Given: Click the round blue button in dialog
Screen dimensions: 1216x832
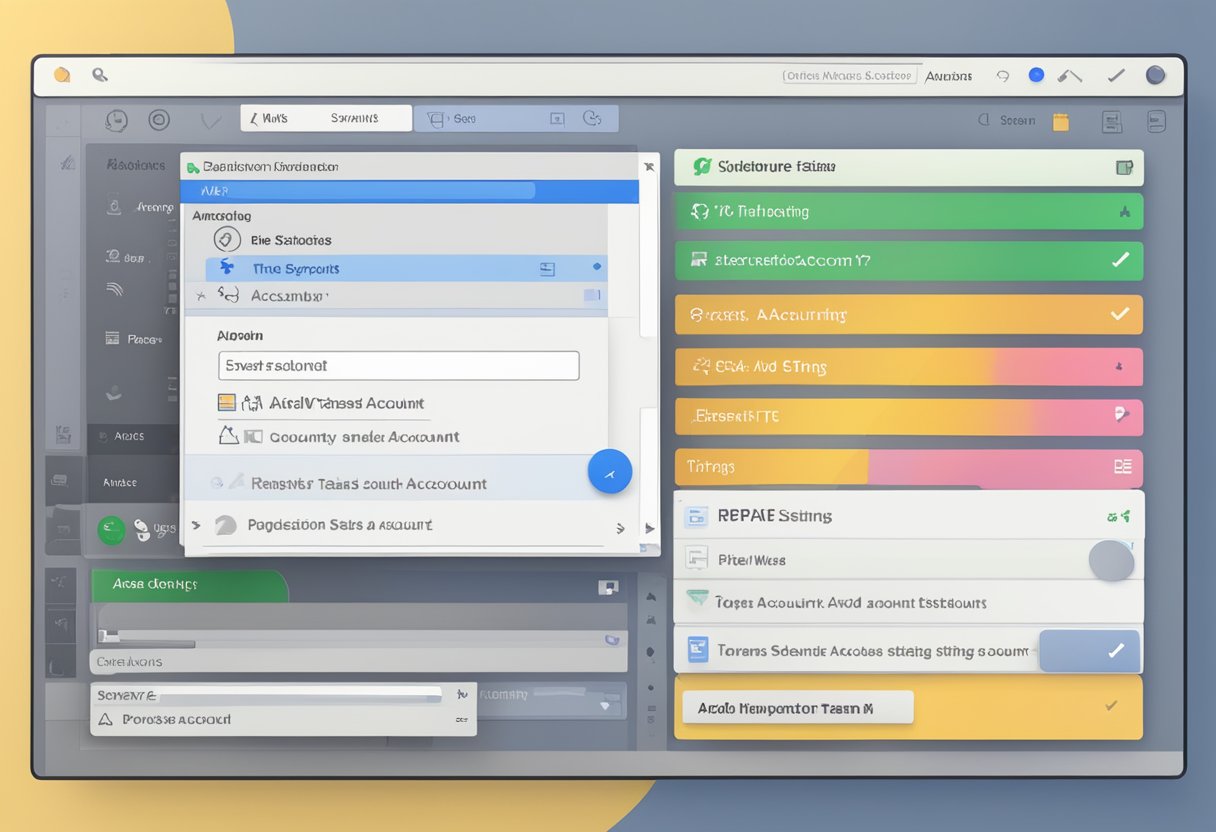Looking at the screenshot, I should pos(609,471).
